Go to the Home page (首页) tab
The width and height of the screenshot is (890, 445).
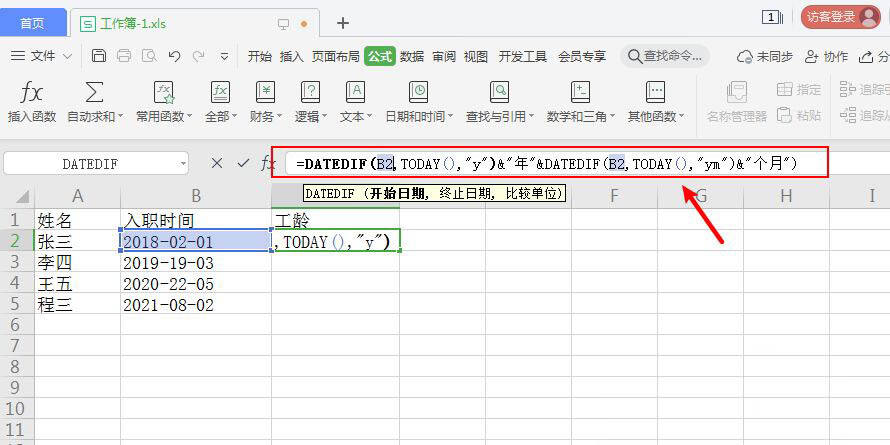tap(32, 23)
